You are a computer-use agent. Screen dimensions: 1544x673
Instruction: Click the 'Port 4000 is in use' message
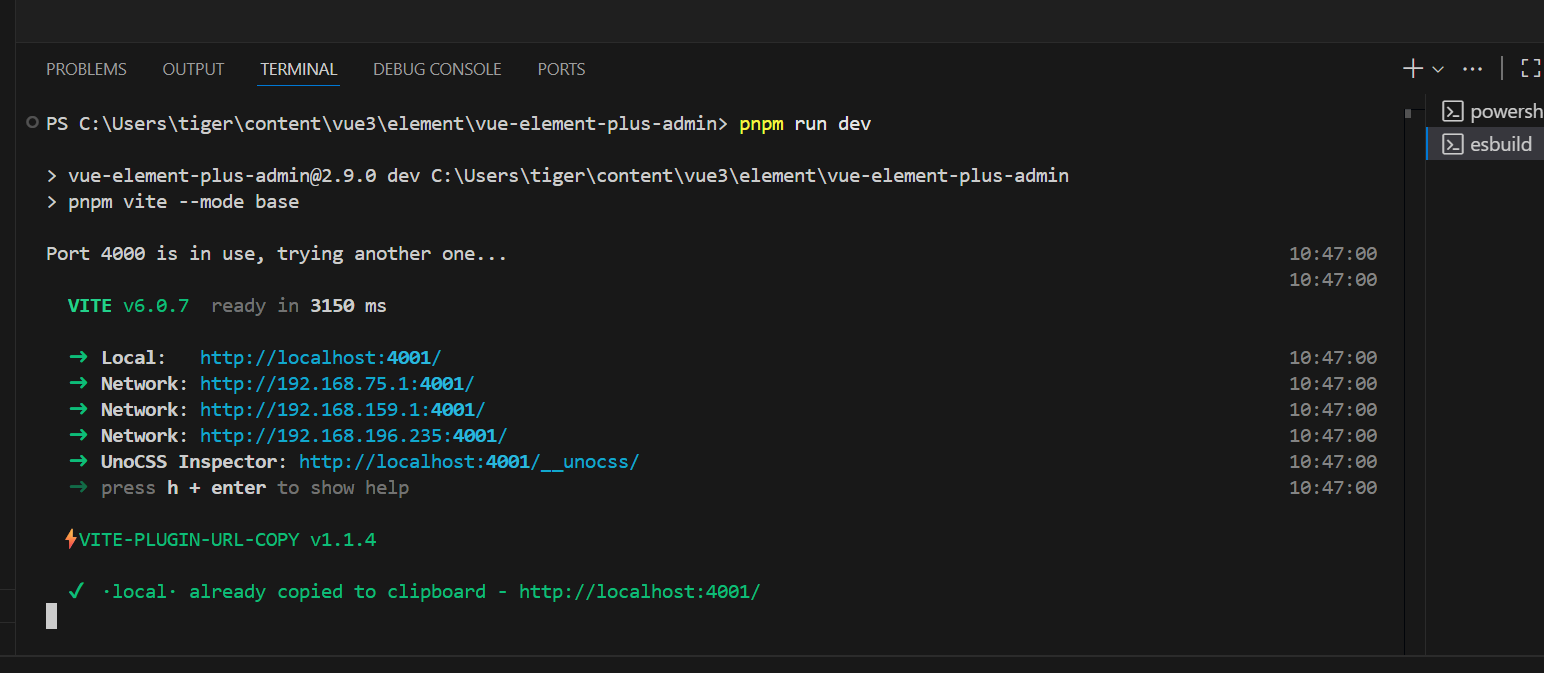tap(277, 253)
